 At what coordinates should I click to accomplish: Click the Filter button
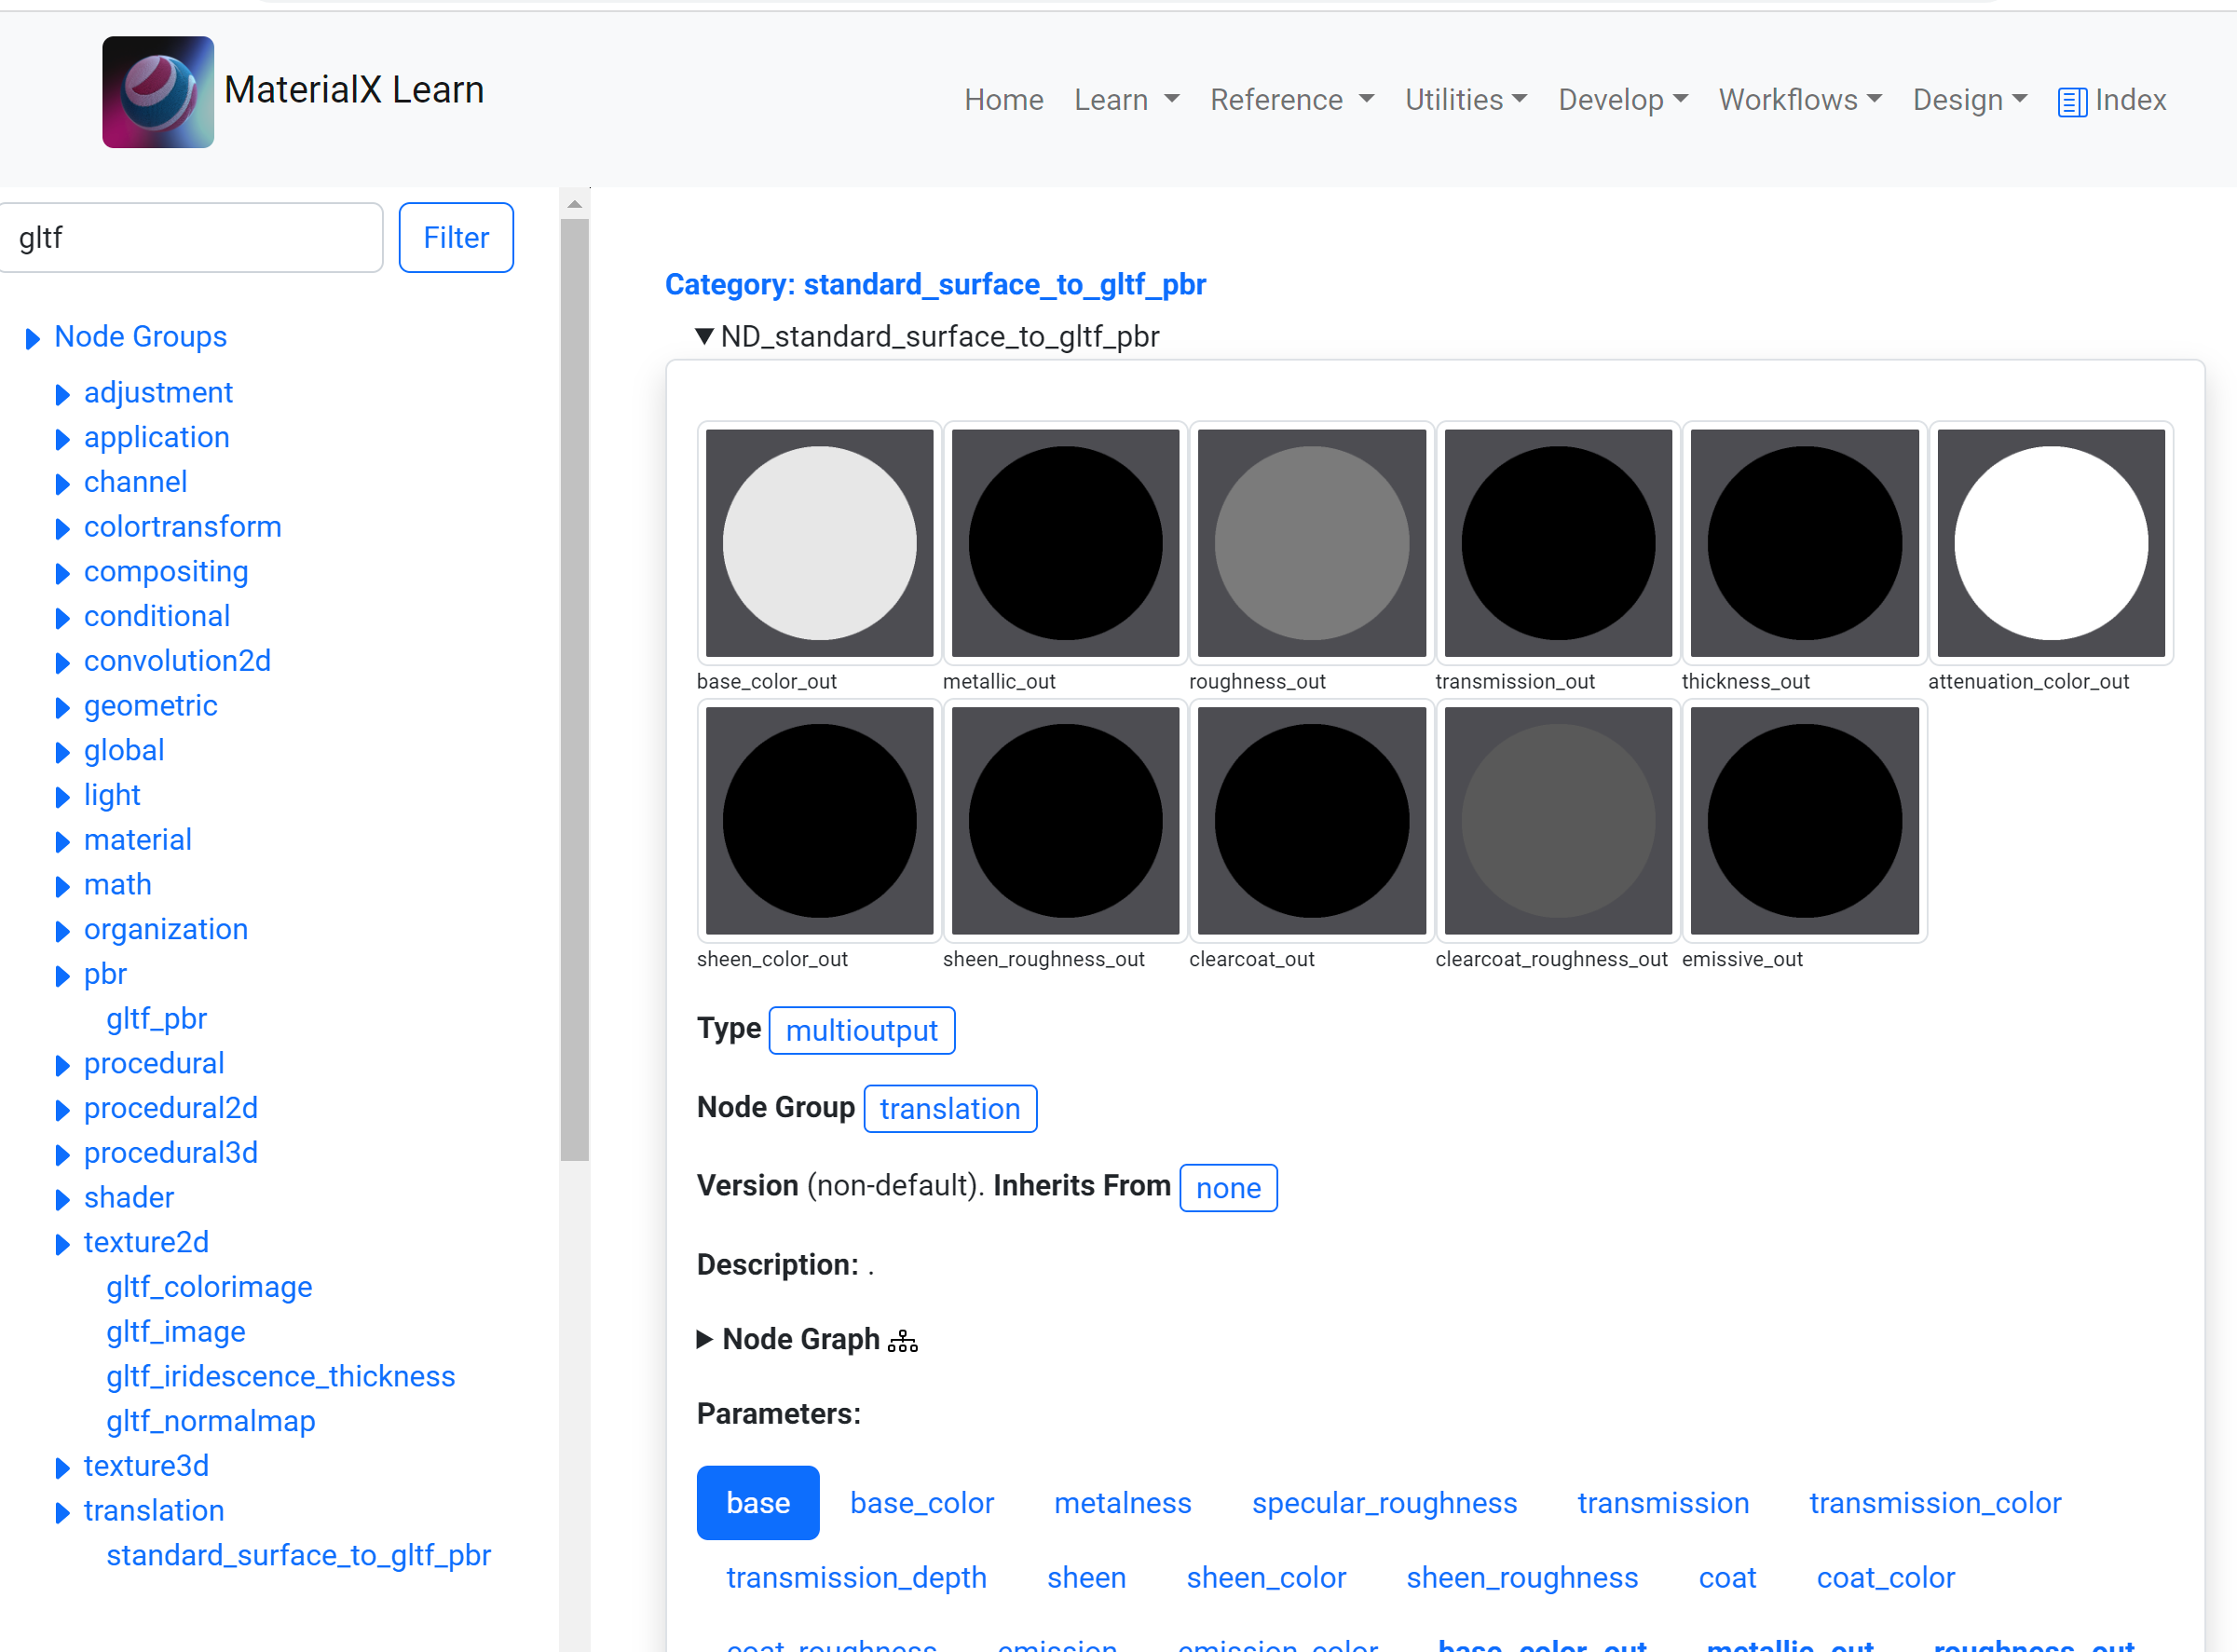click(x=456, y=238)
